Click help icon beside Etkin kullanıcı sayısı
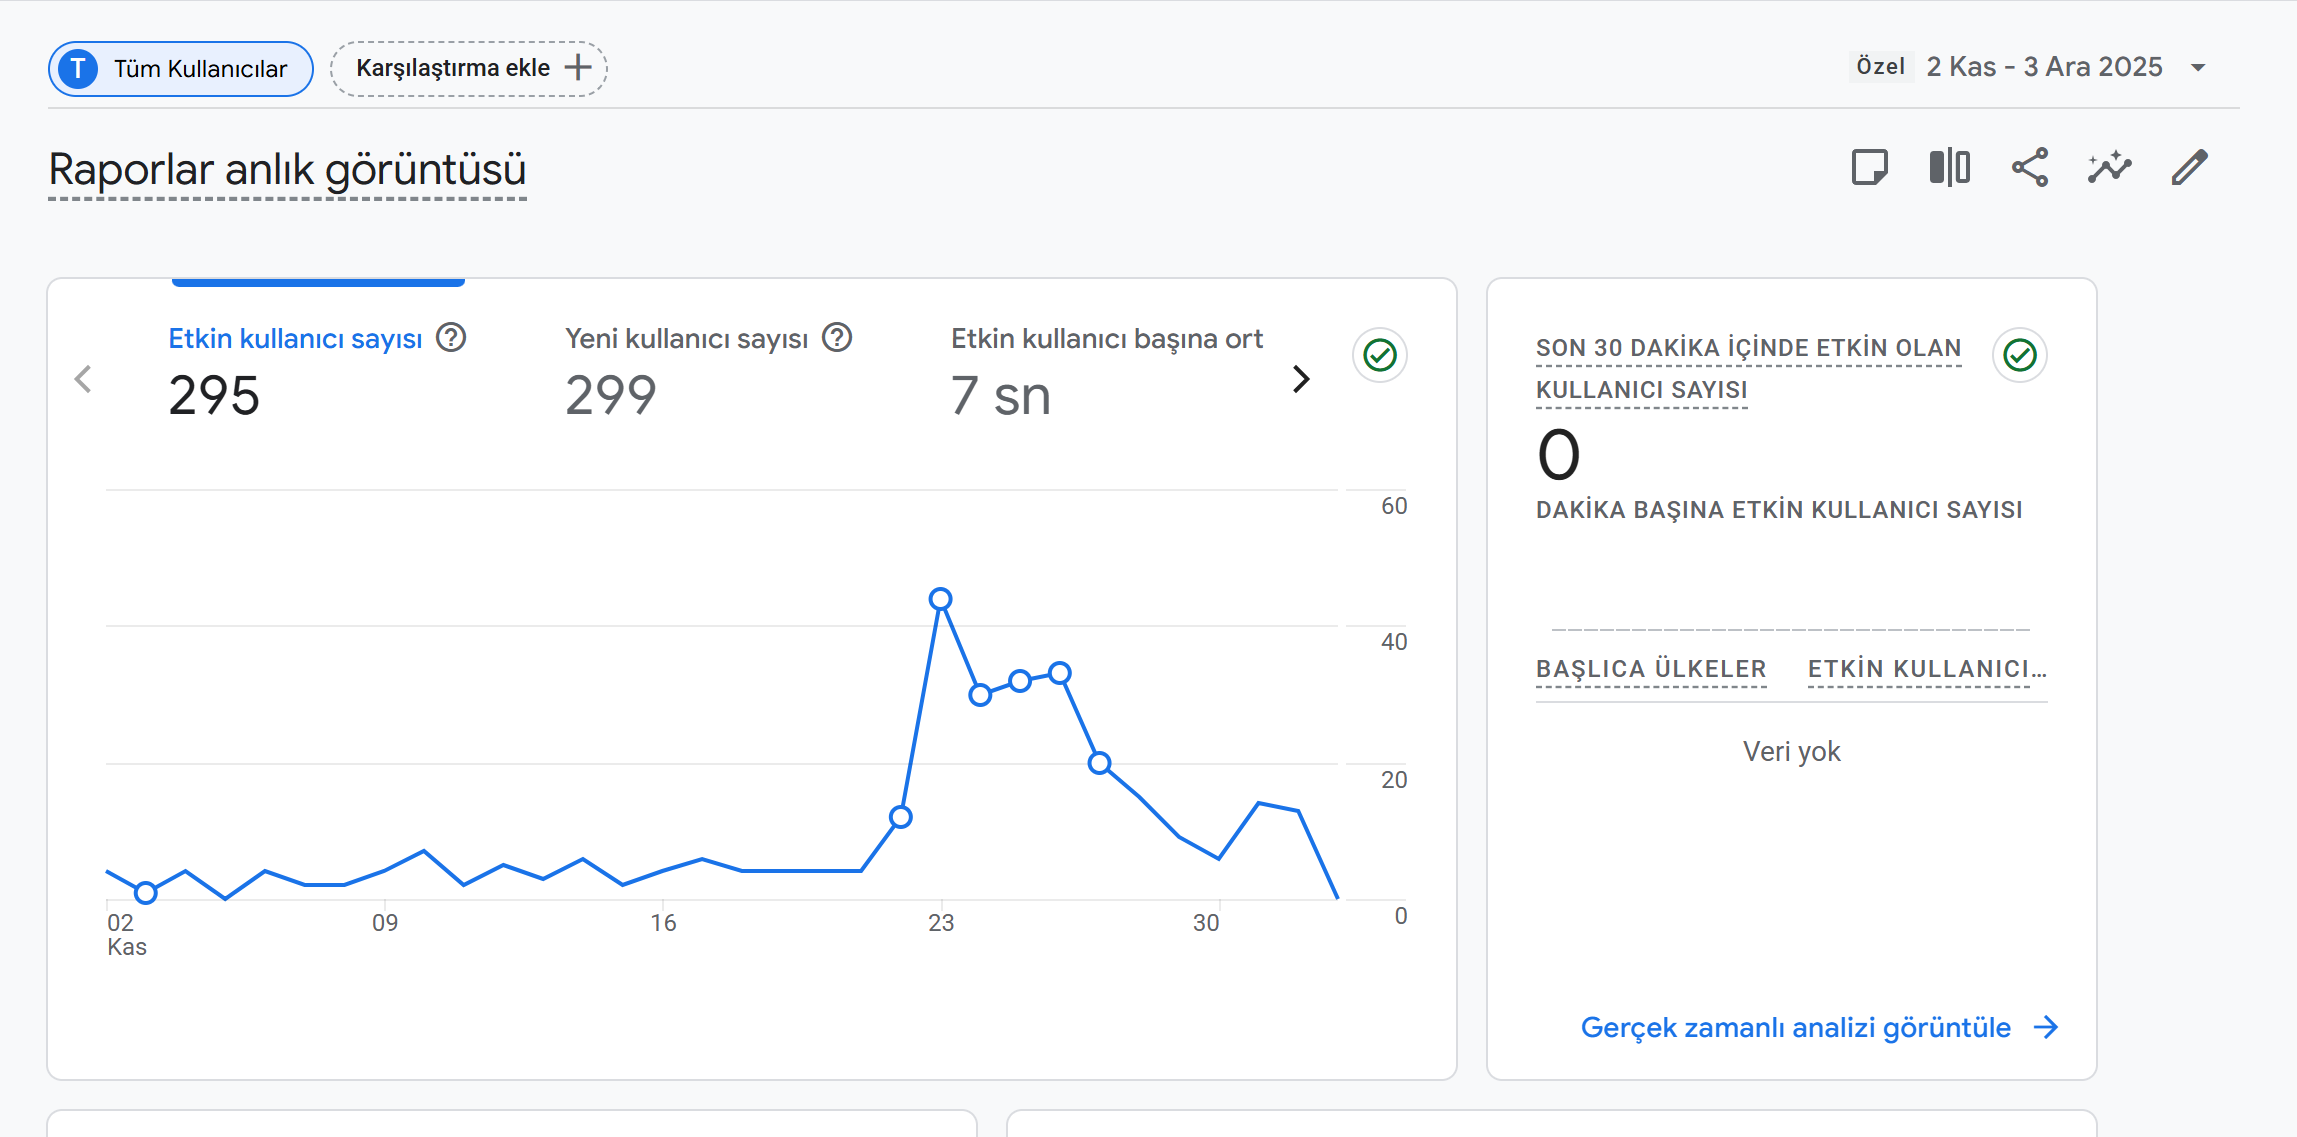 point(451,338)
